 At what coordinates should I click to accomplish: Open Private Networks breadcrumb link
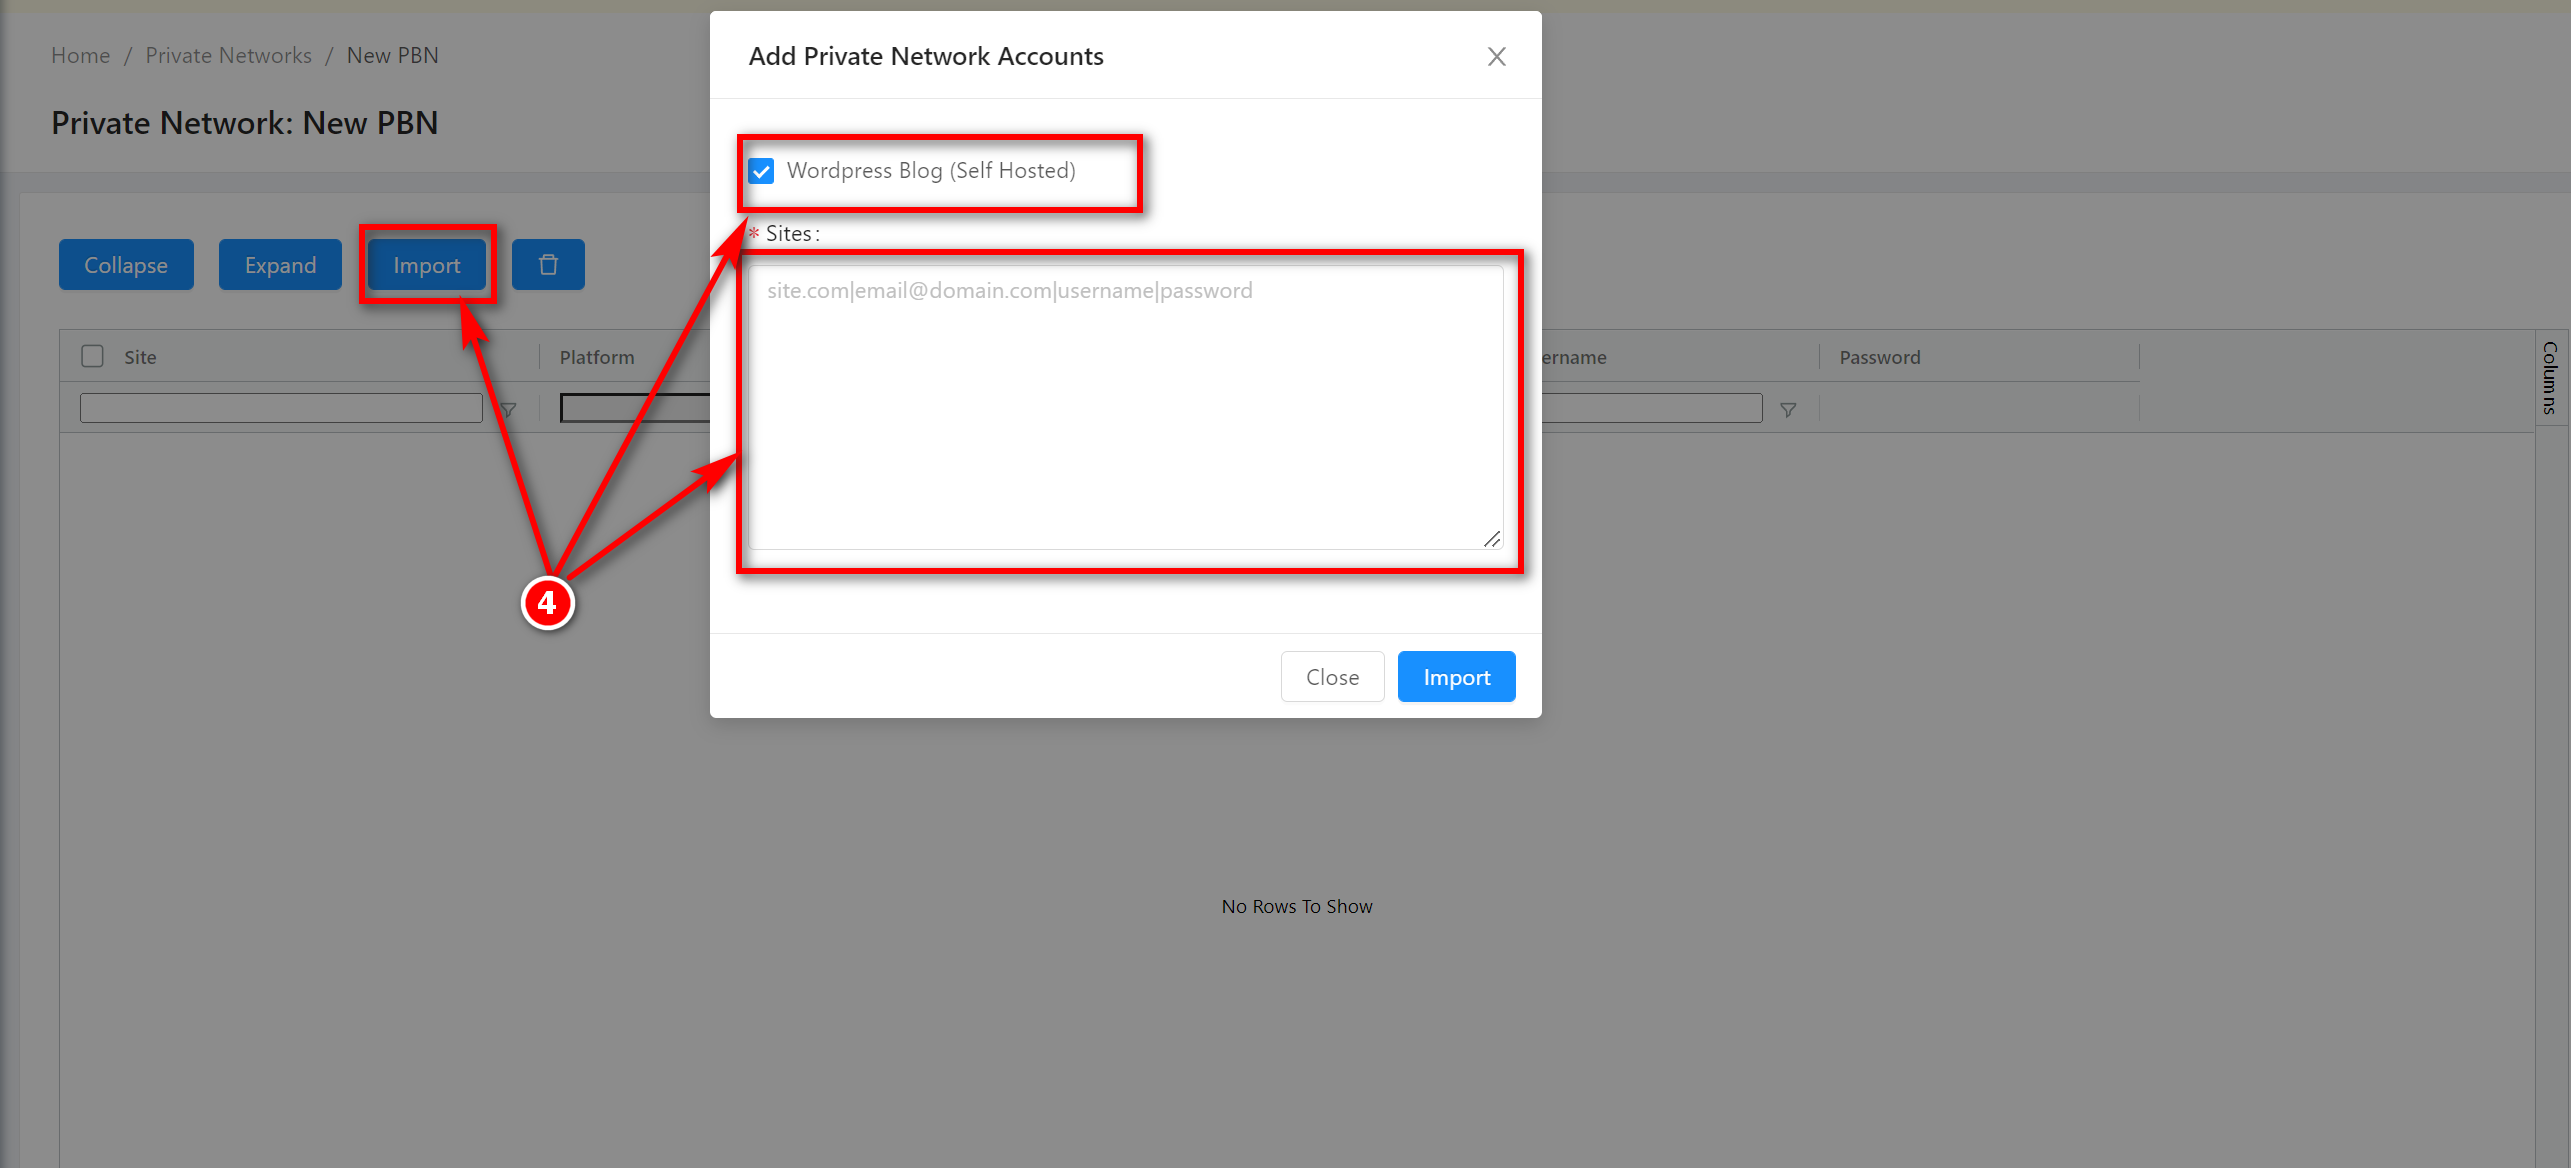tap(228, 56)
